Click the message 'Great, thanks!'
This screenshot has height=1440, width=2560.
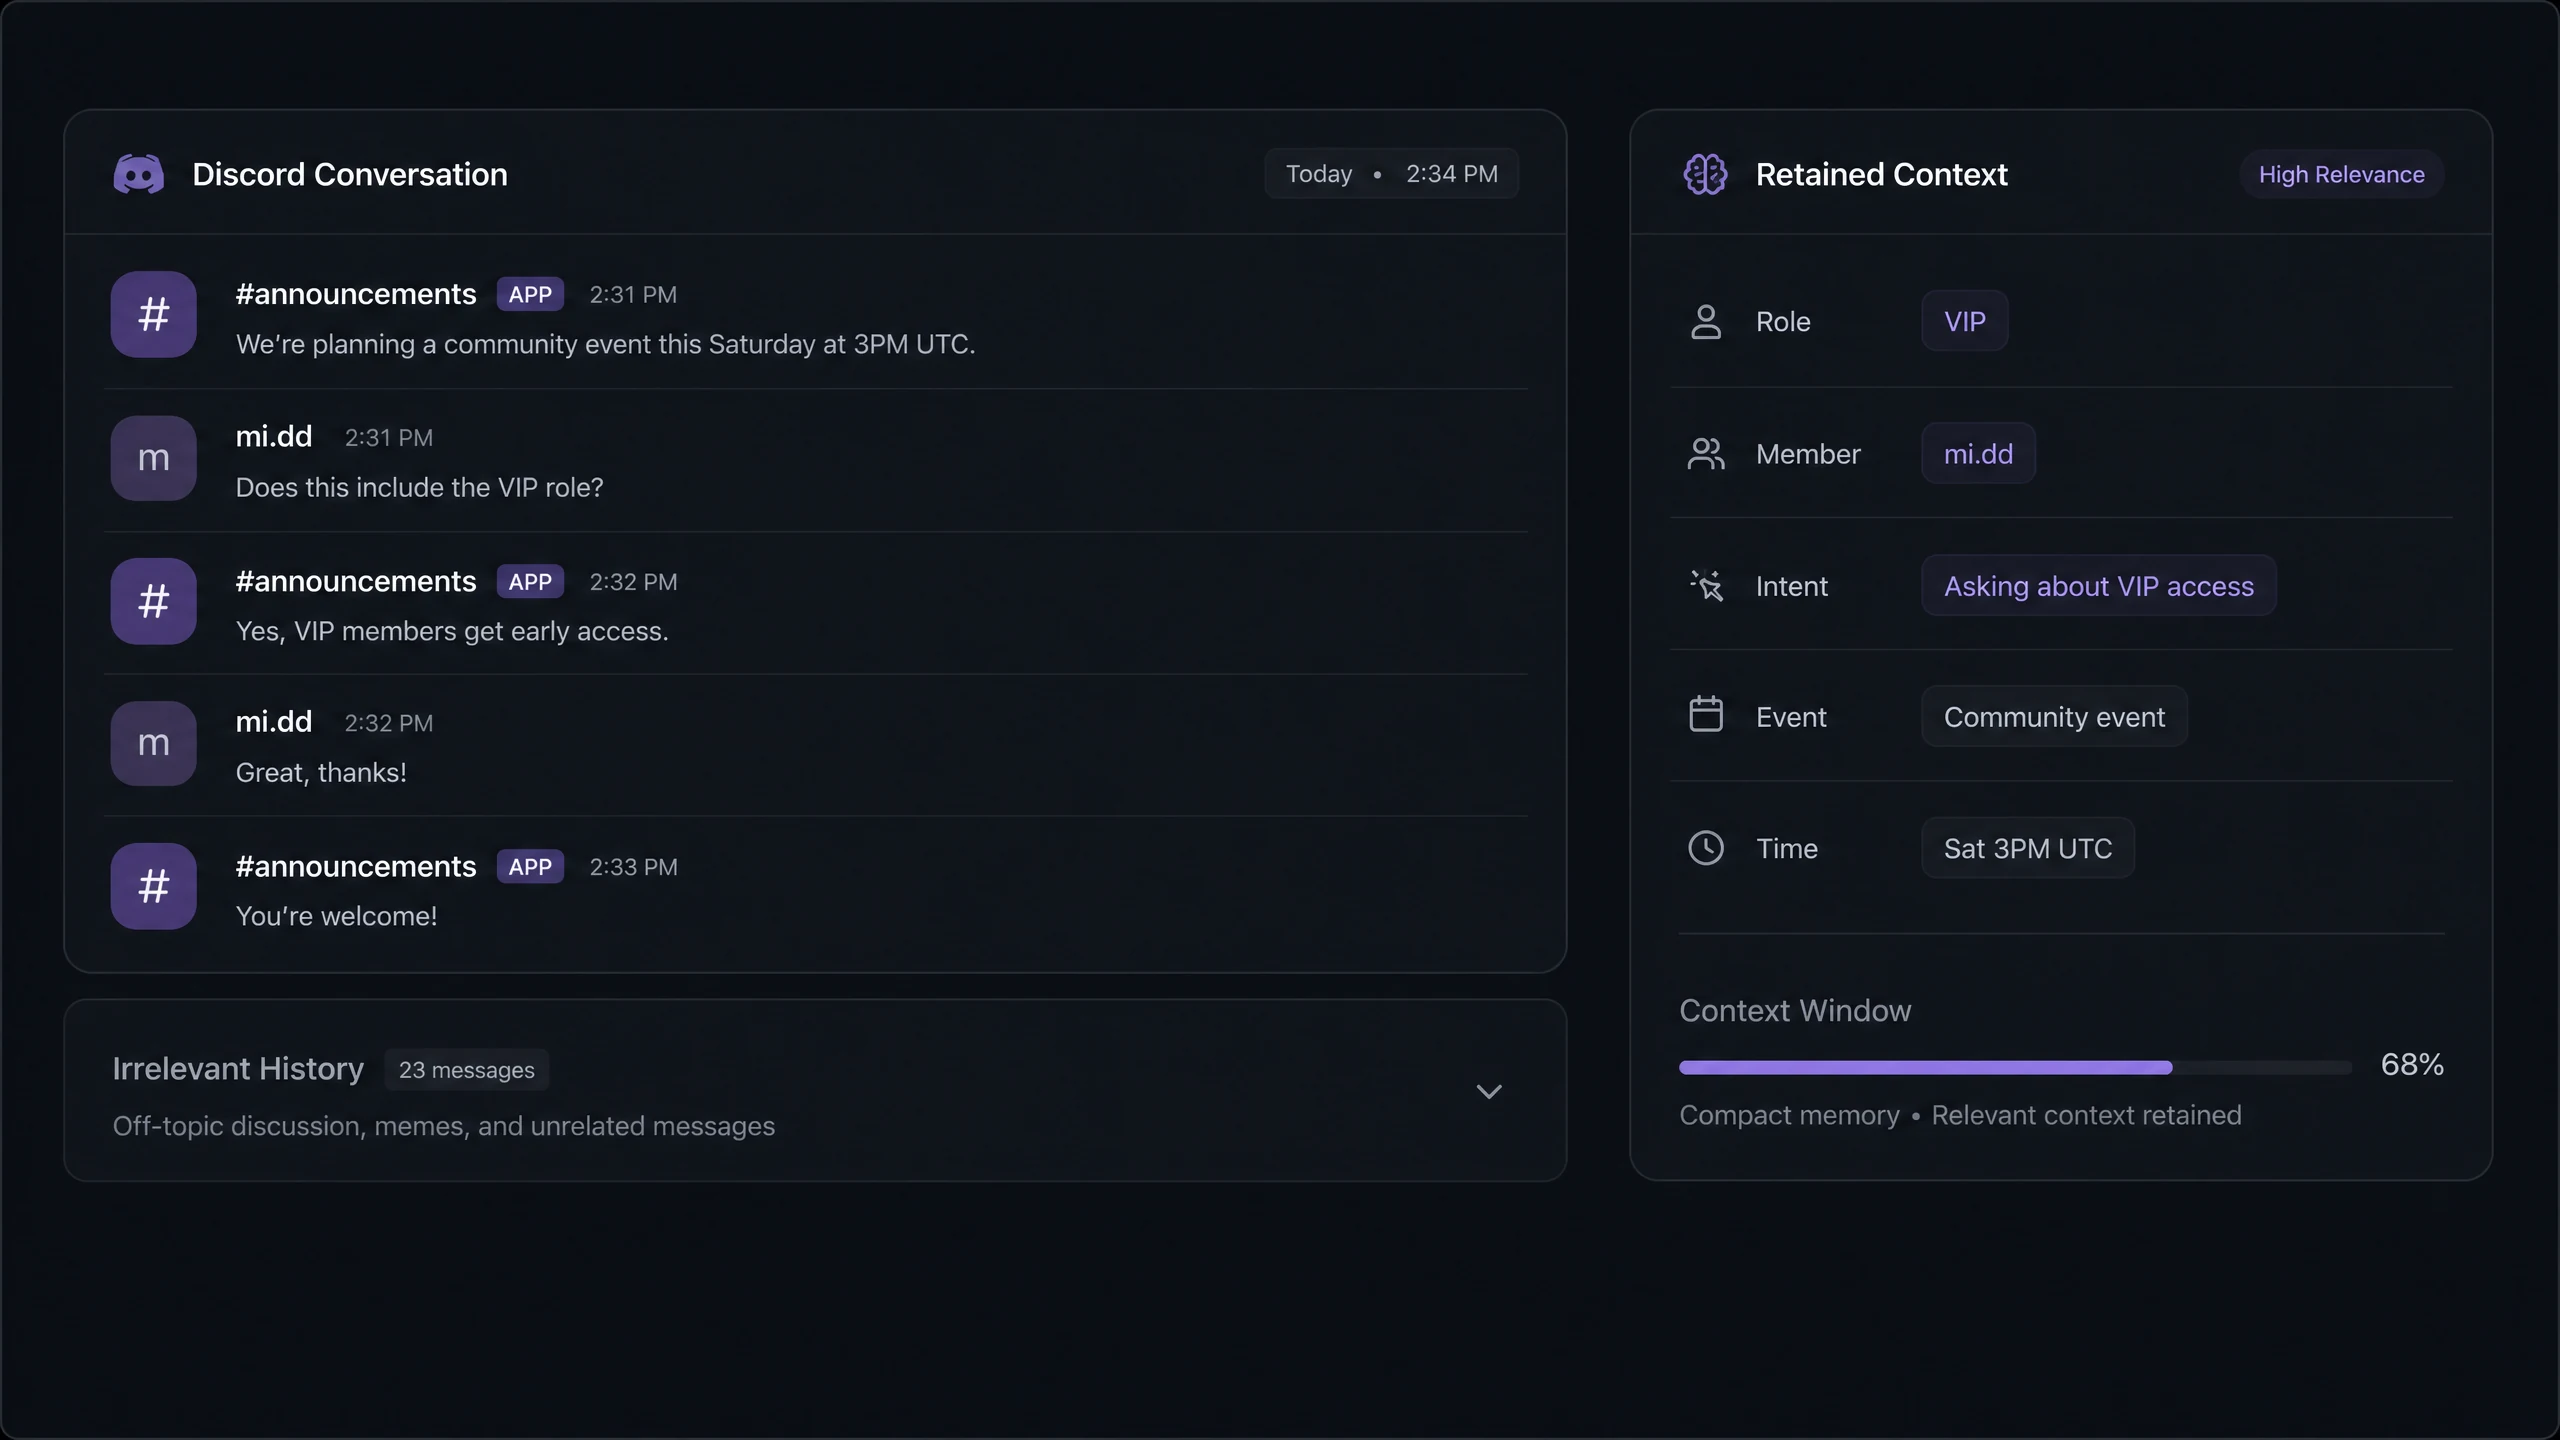click(x=321, y=772)
